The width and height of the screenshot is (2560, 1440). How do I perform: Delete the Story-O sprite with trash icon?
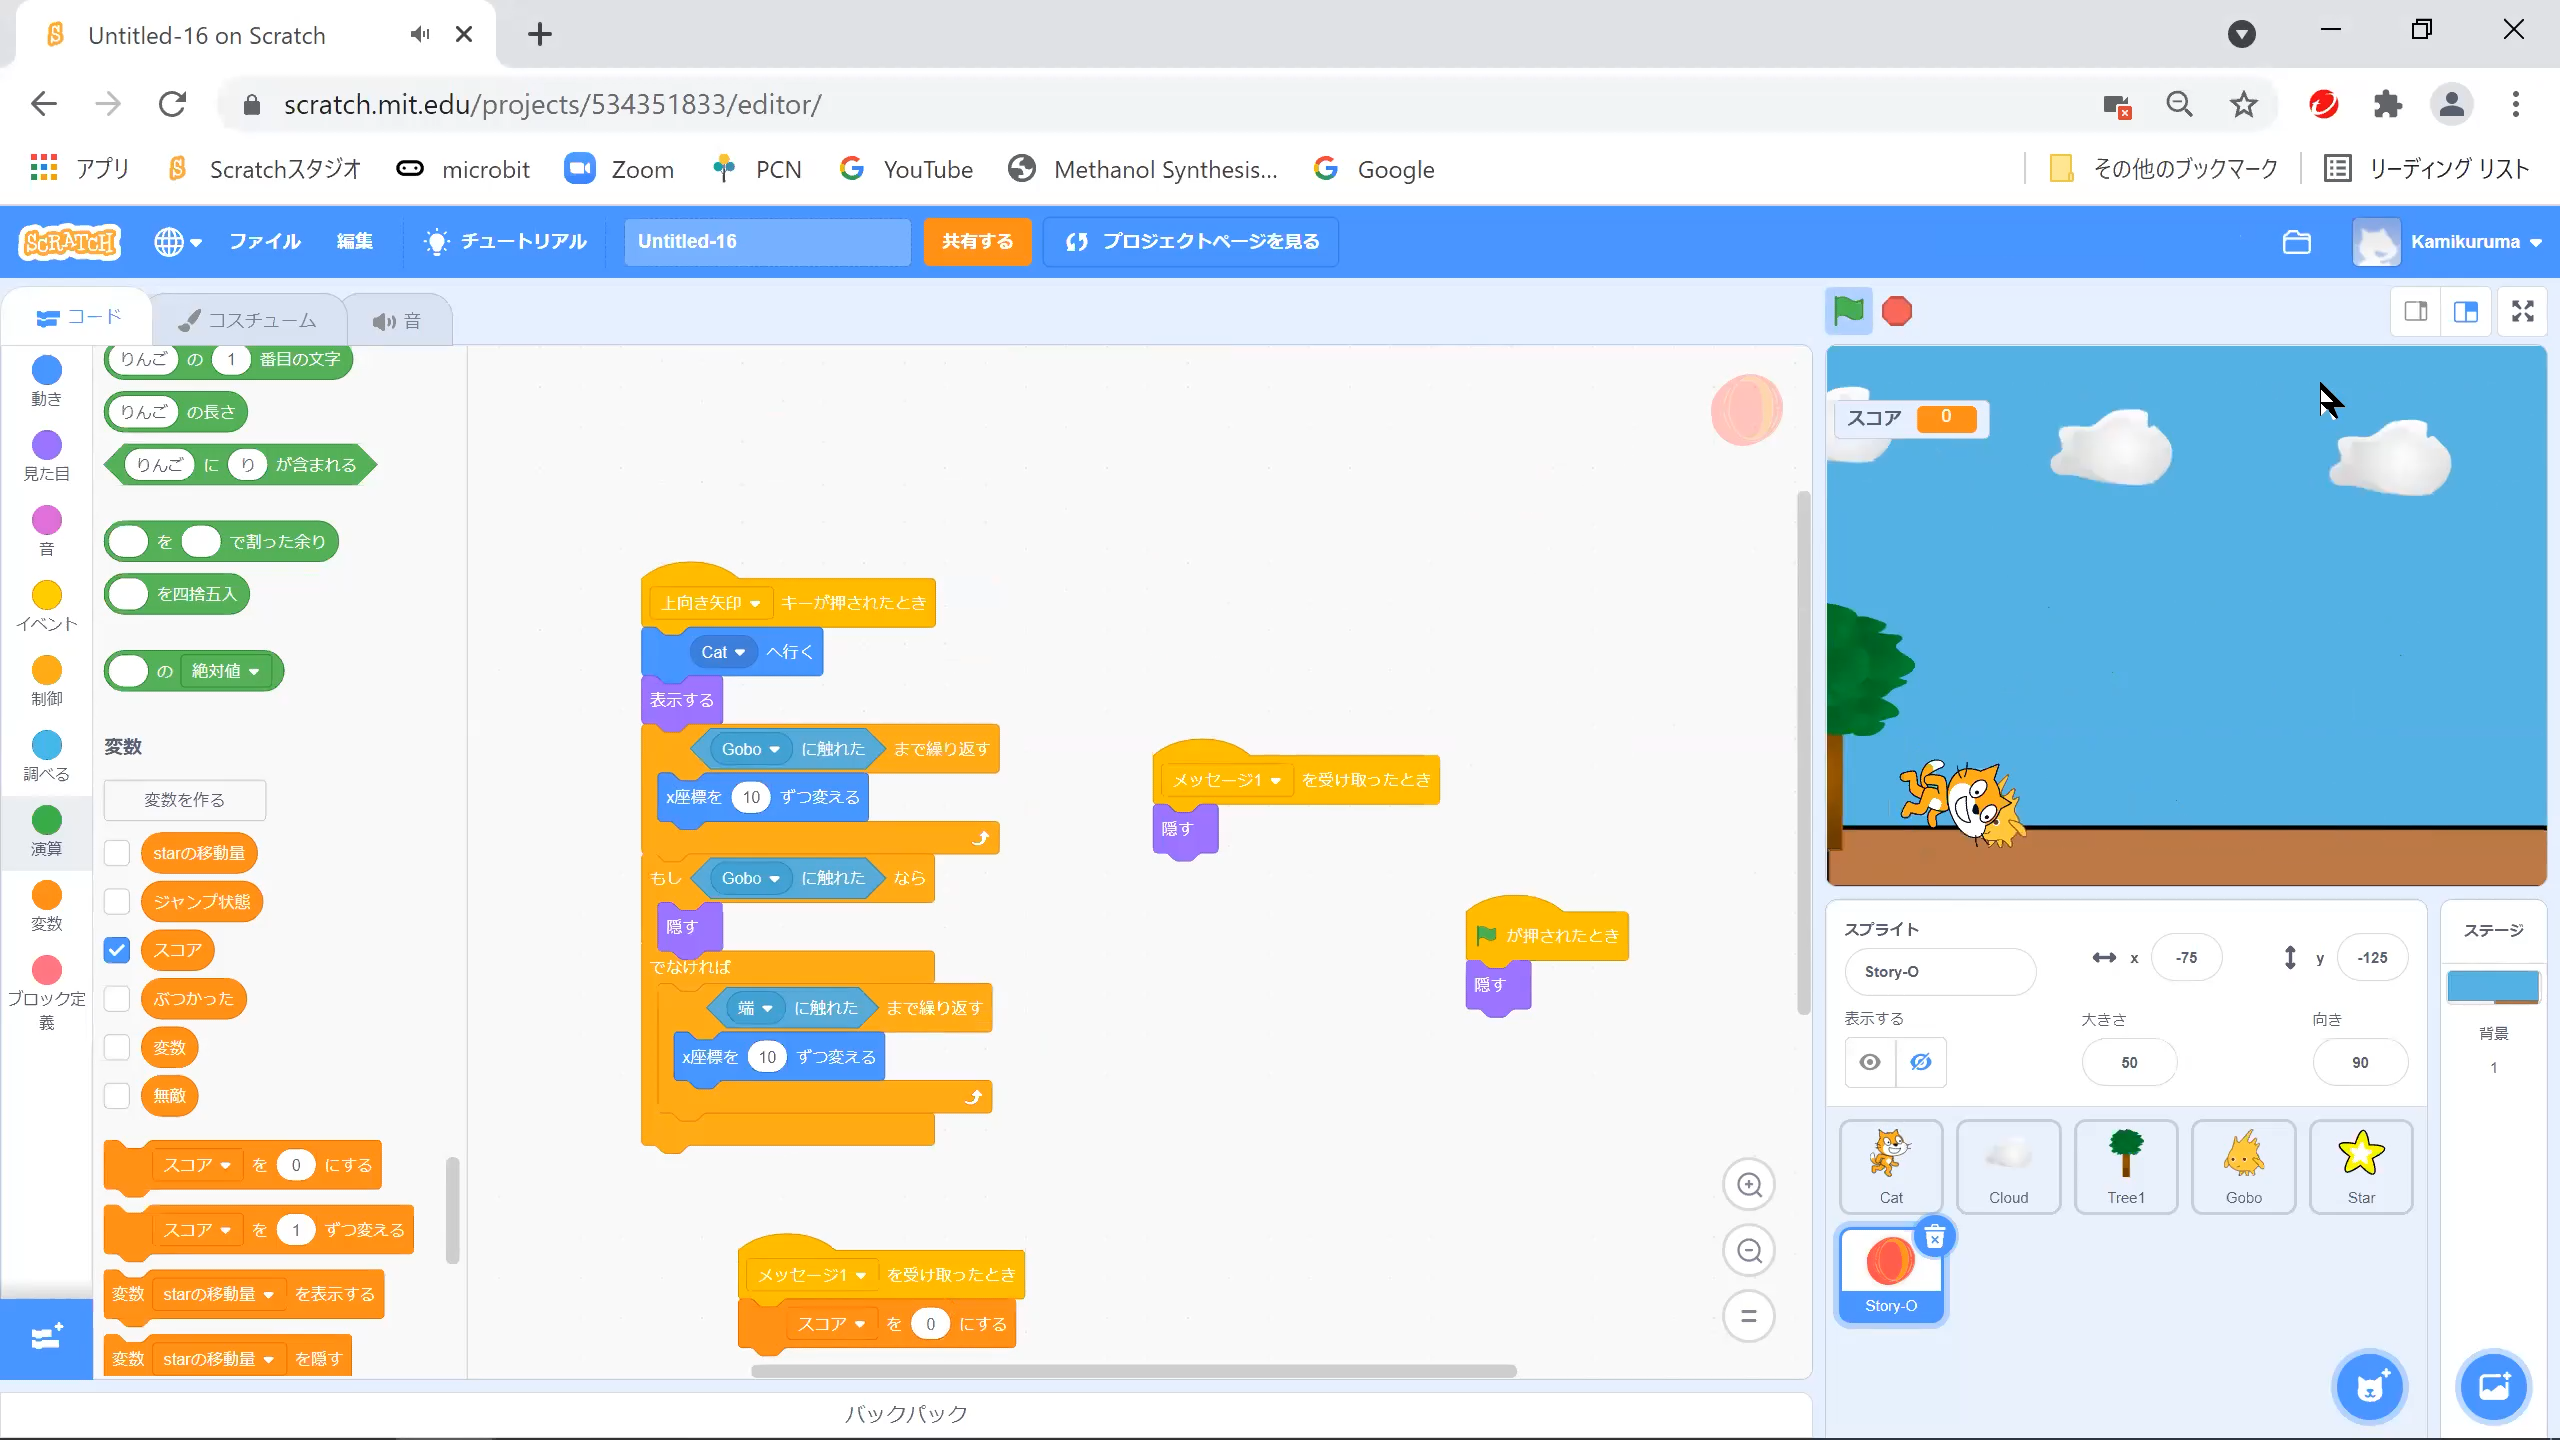click(x=1935, y=1238)
